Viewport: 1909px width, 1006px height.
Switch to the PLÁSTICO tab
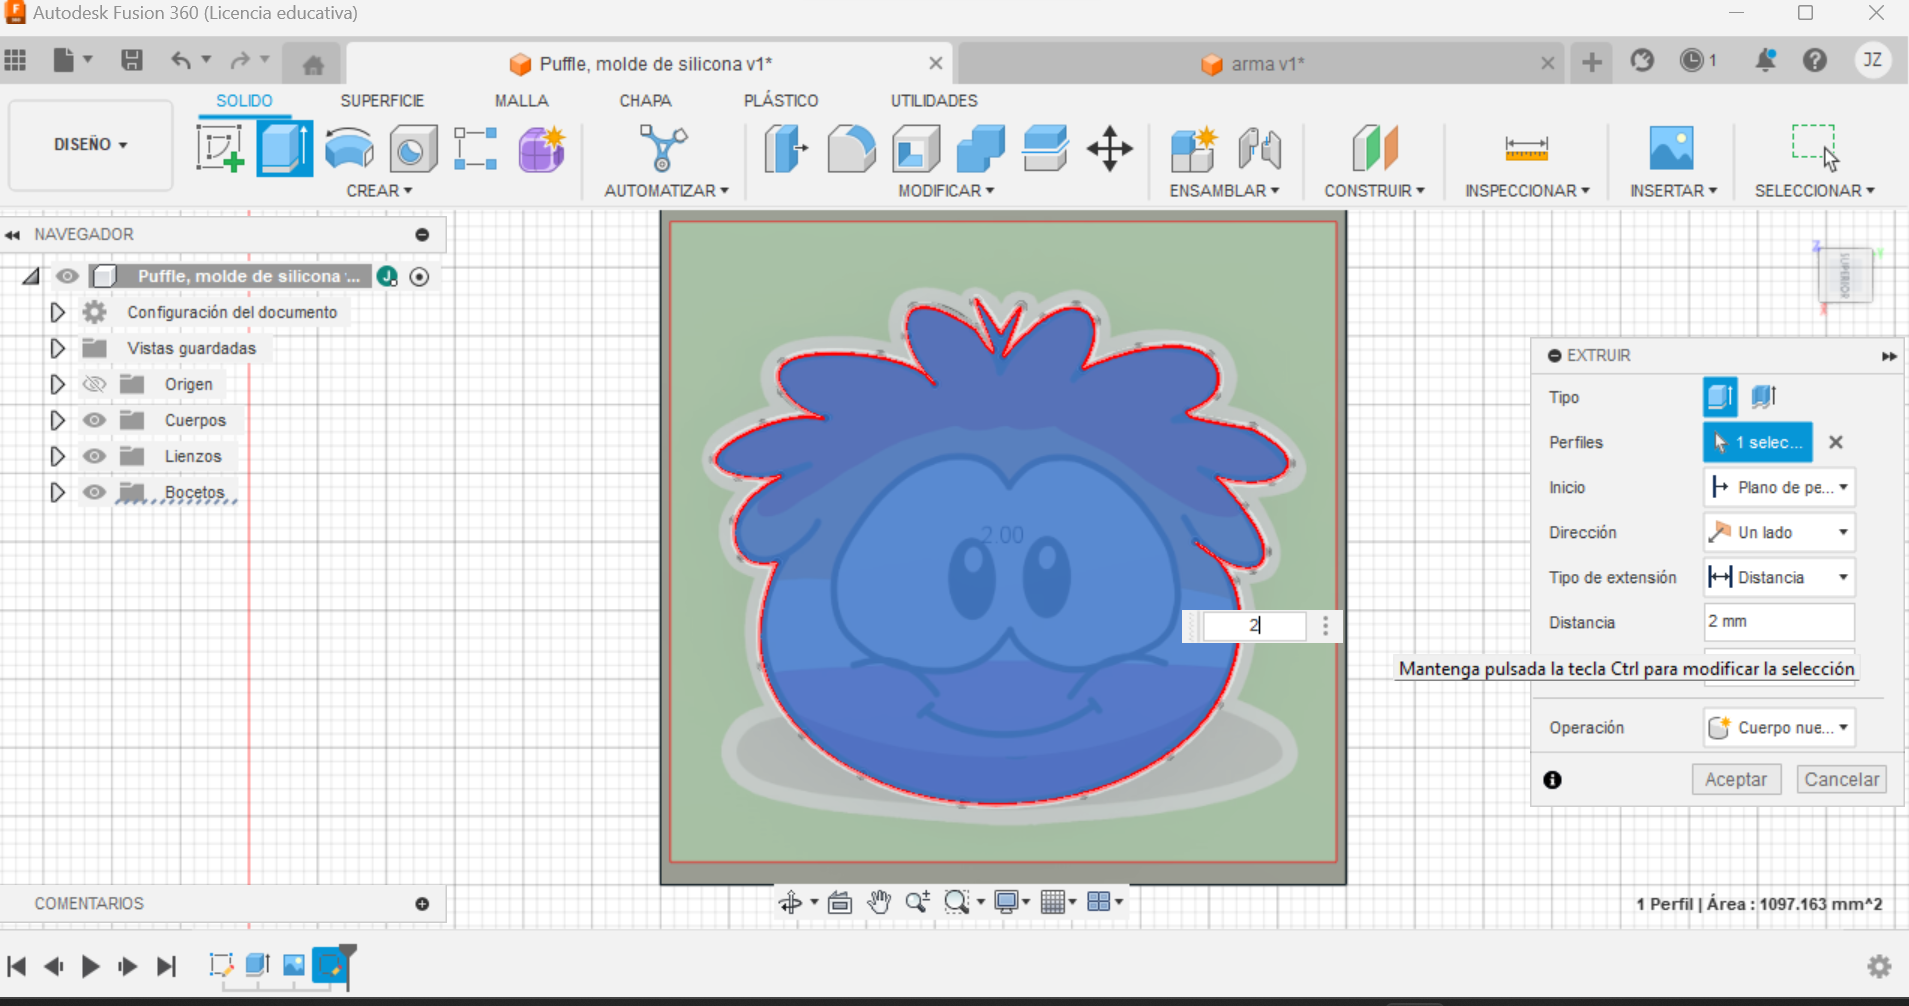[x=781, y=101]
